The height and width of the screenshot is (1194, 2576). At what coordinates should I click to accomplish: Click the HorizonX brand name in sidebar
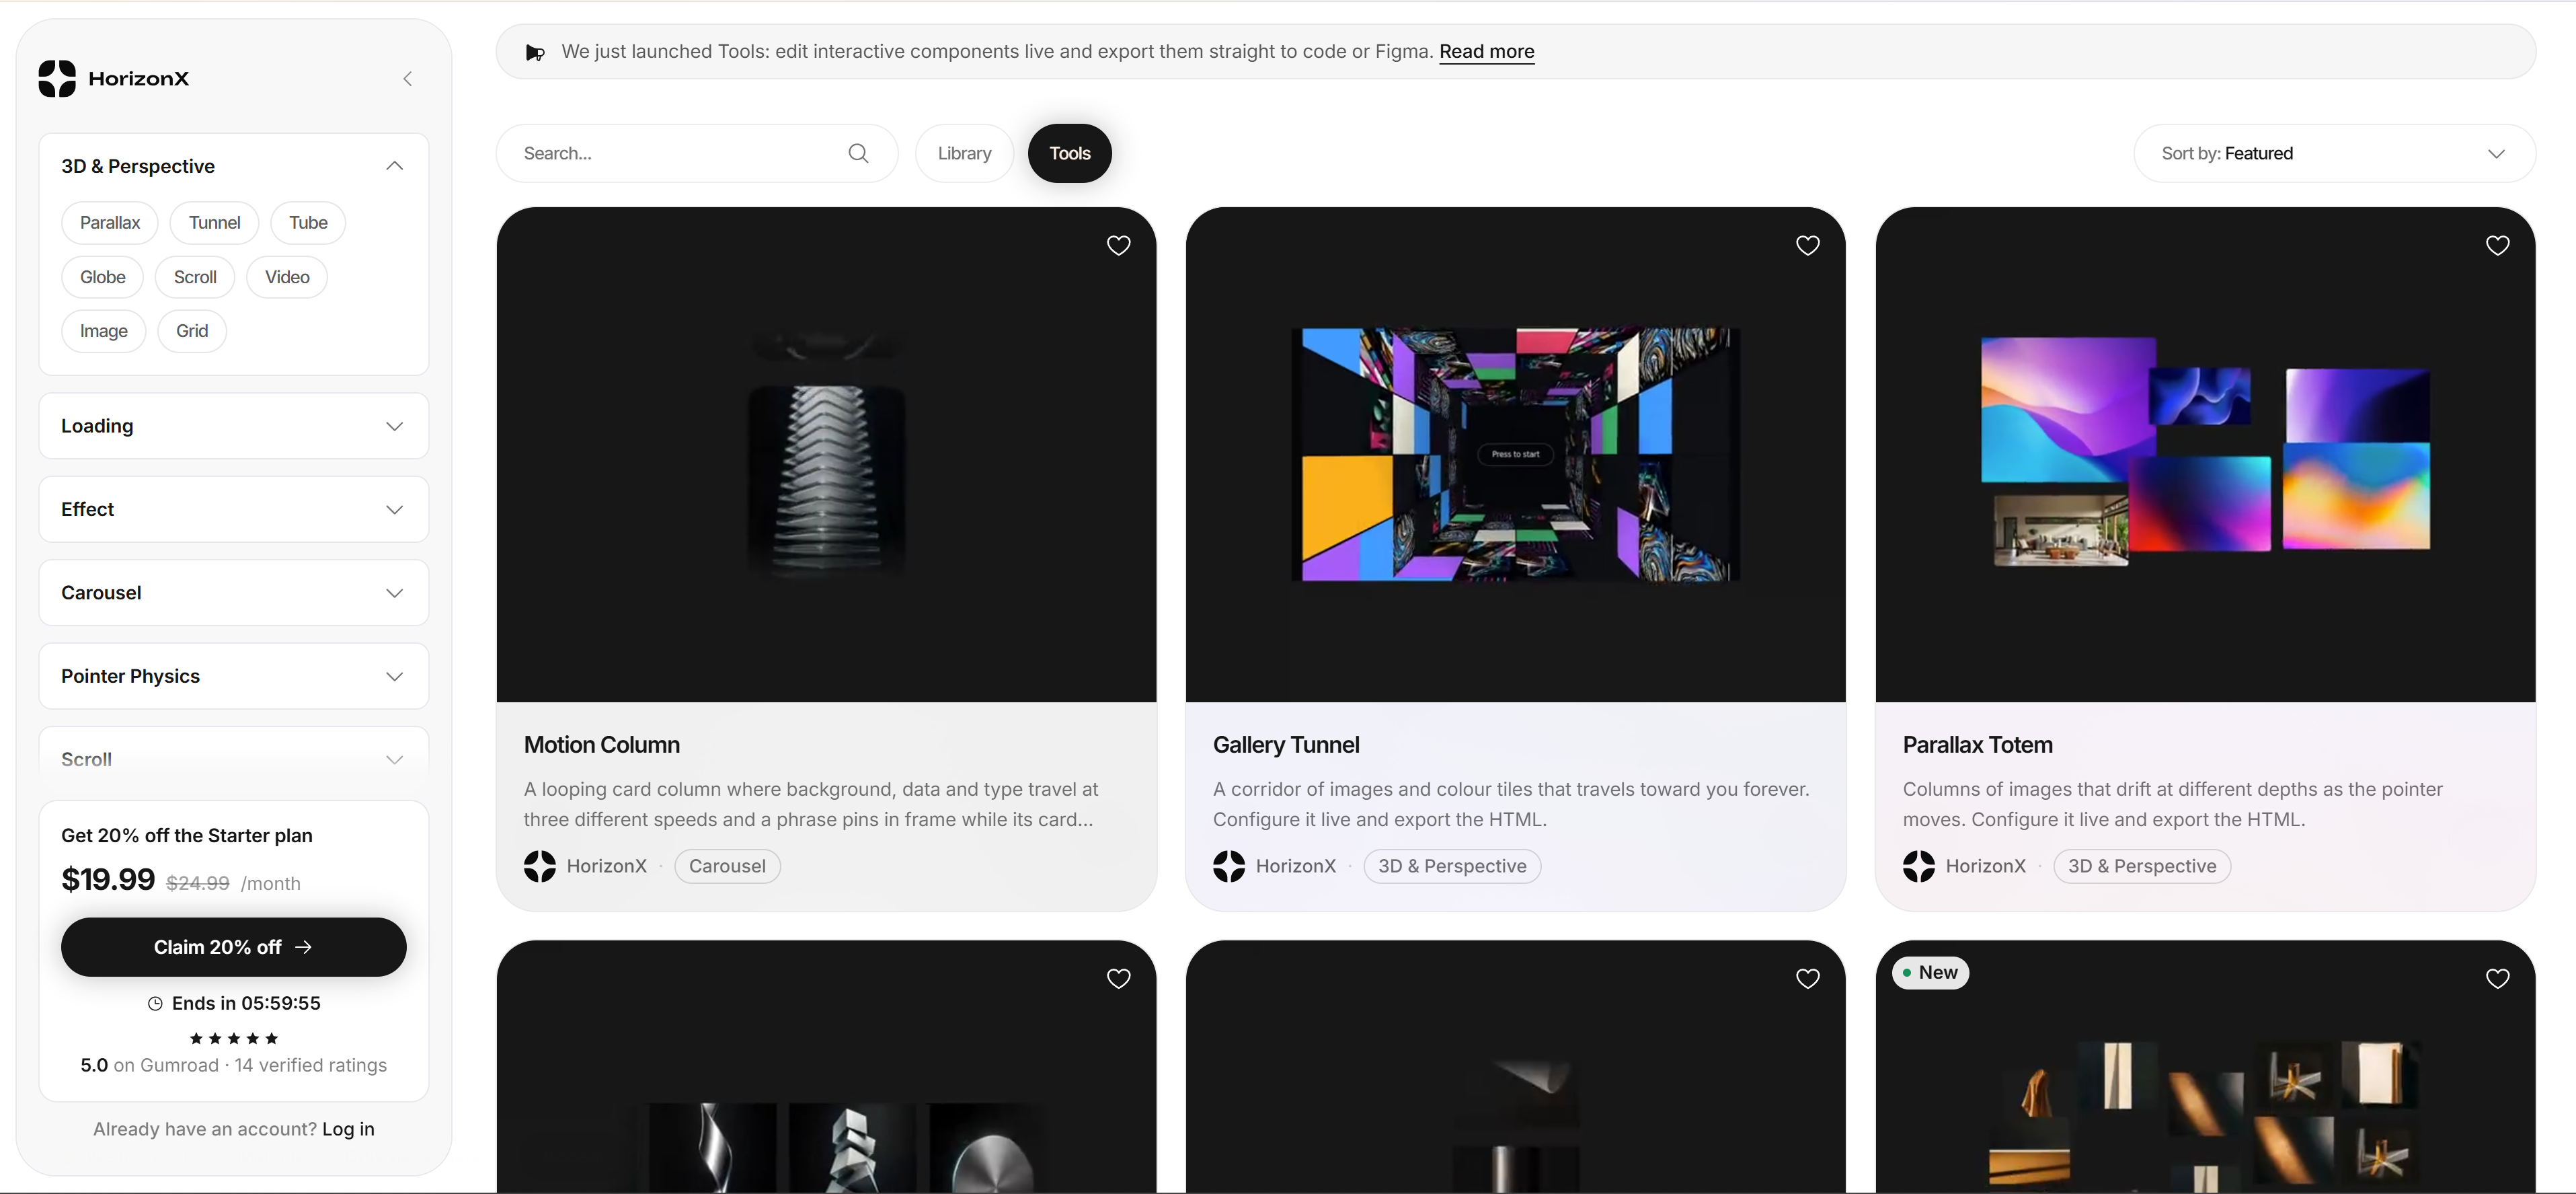[138, 79]
